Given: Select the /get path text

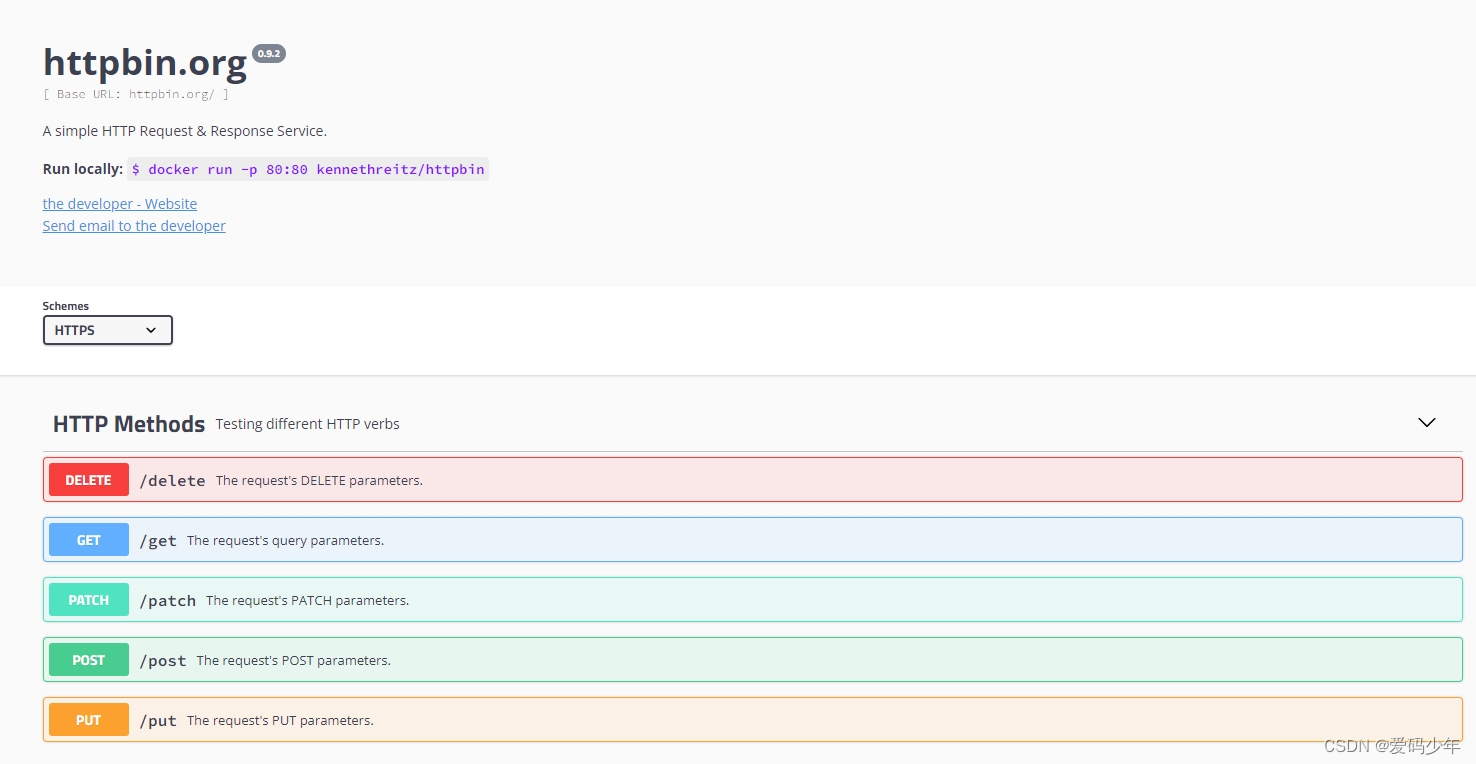Looking at the screenshot, I should 158,541.
